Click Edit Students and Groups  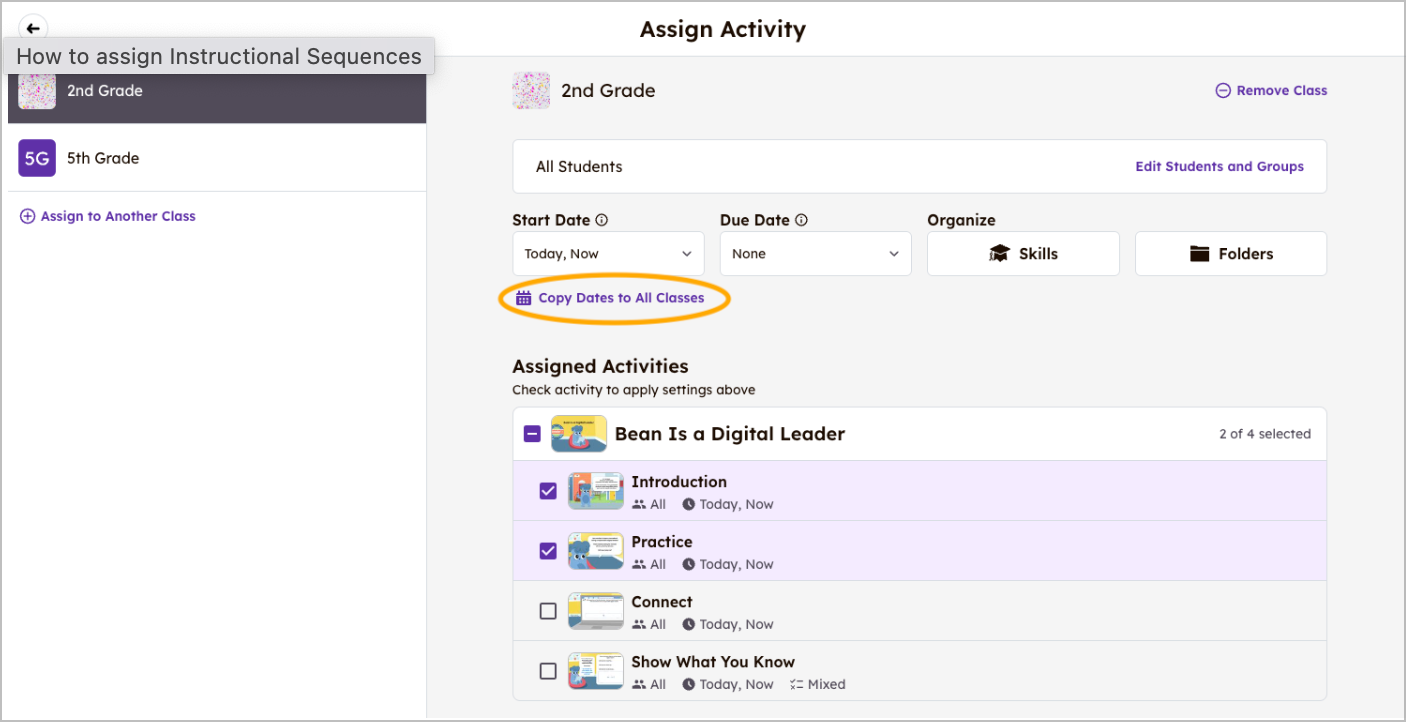coord(1220,166)
